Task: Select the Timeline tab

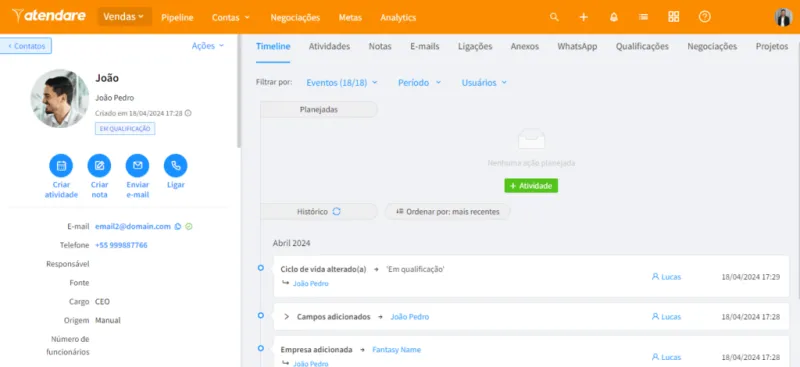Action: [273, 46]
